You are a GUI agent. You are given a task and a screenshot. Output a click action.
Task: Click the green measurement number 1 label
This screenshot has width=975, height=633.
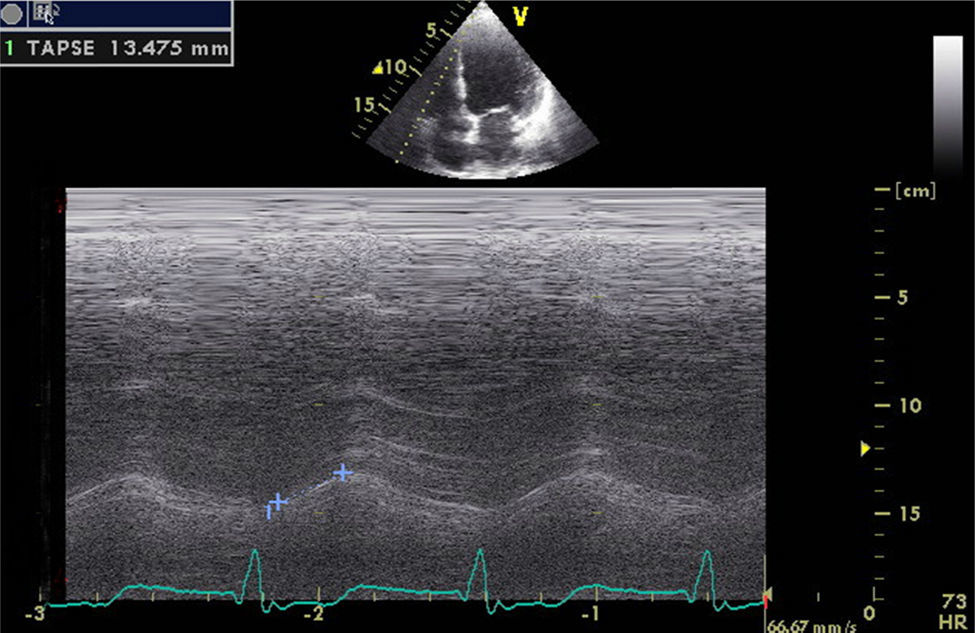[x=9, y=47]
